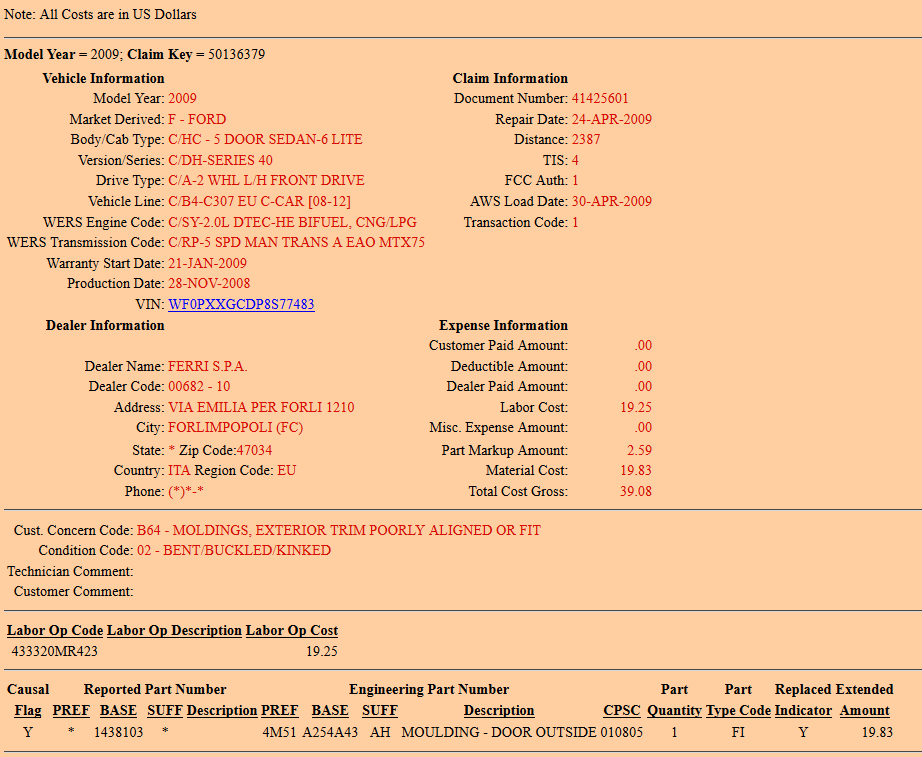Select the dealer name FERRI S.P.A.
This screenshot has height=757, width=922.
[x=207, y=366]
